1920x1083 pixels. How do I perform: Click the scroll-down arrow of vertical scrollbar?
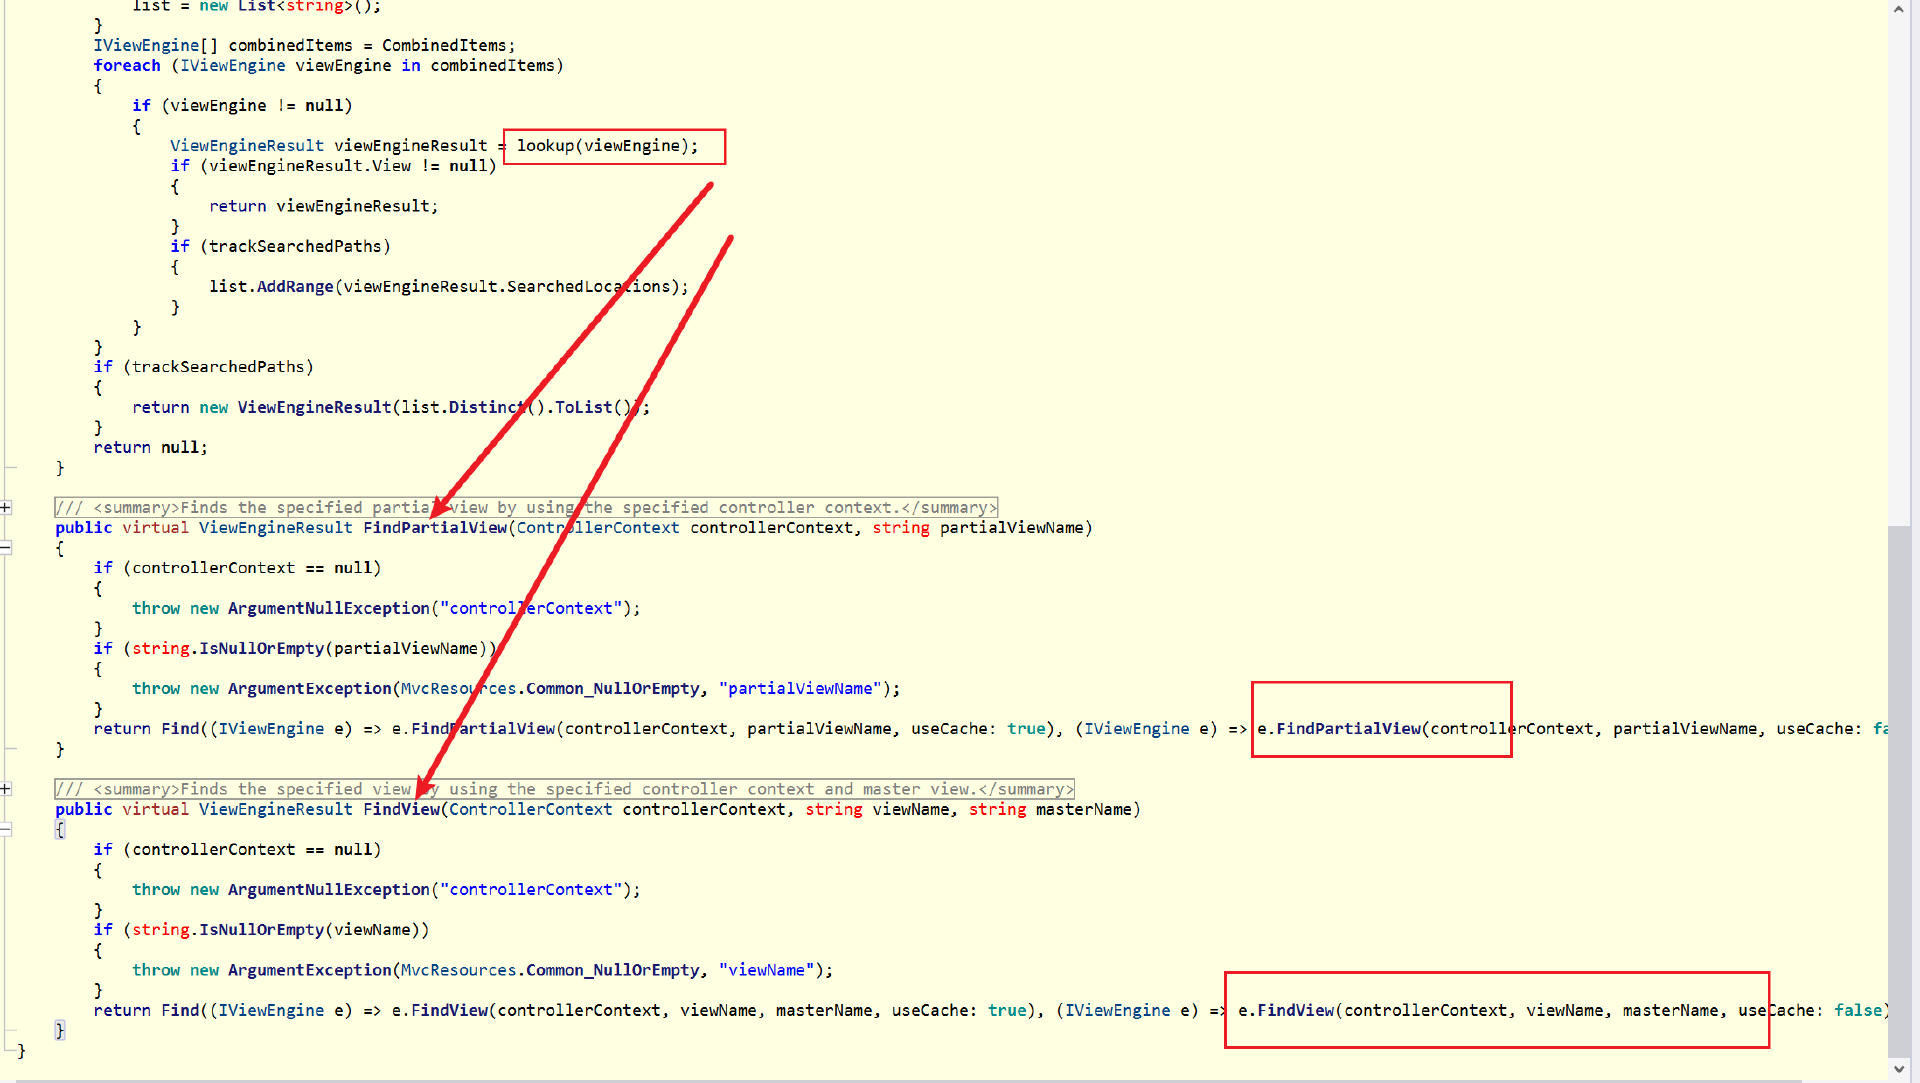click(1899, 1068)
